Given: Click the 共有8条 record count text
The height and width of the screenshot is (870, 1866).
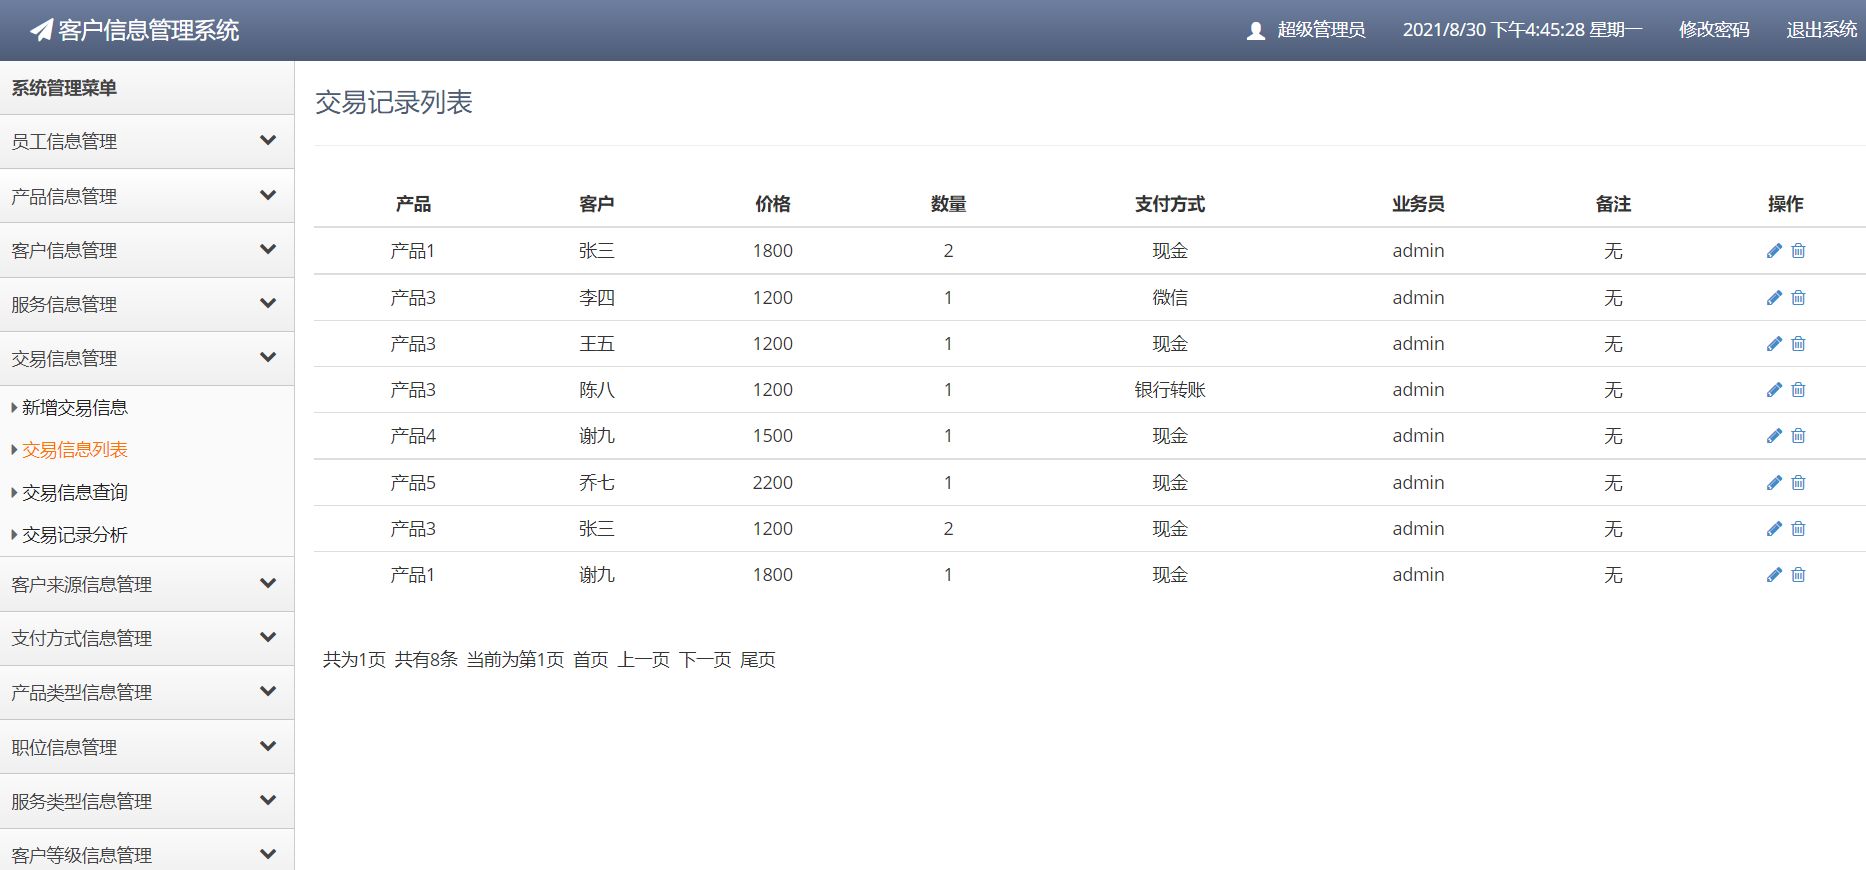Looking at the screenshot, I should (426, 660).
